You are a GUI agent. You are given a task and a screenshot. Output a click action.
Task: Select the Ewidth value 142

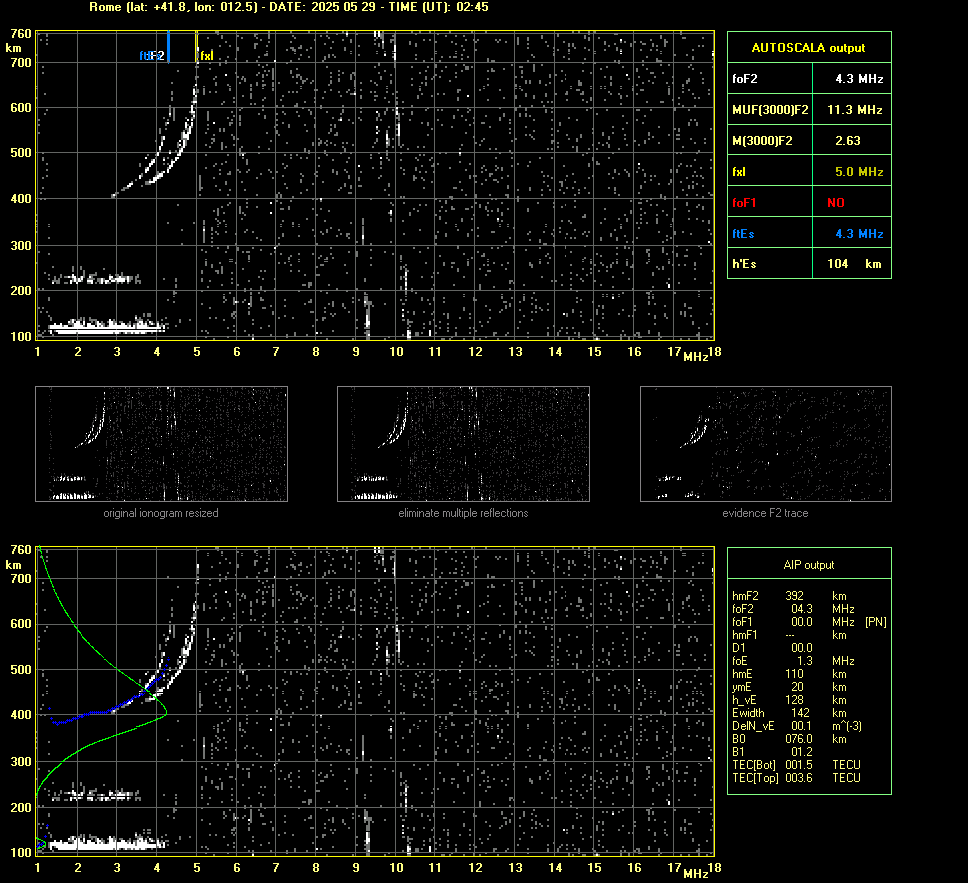tap(801, 713)
